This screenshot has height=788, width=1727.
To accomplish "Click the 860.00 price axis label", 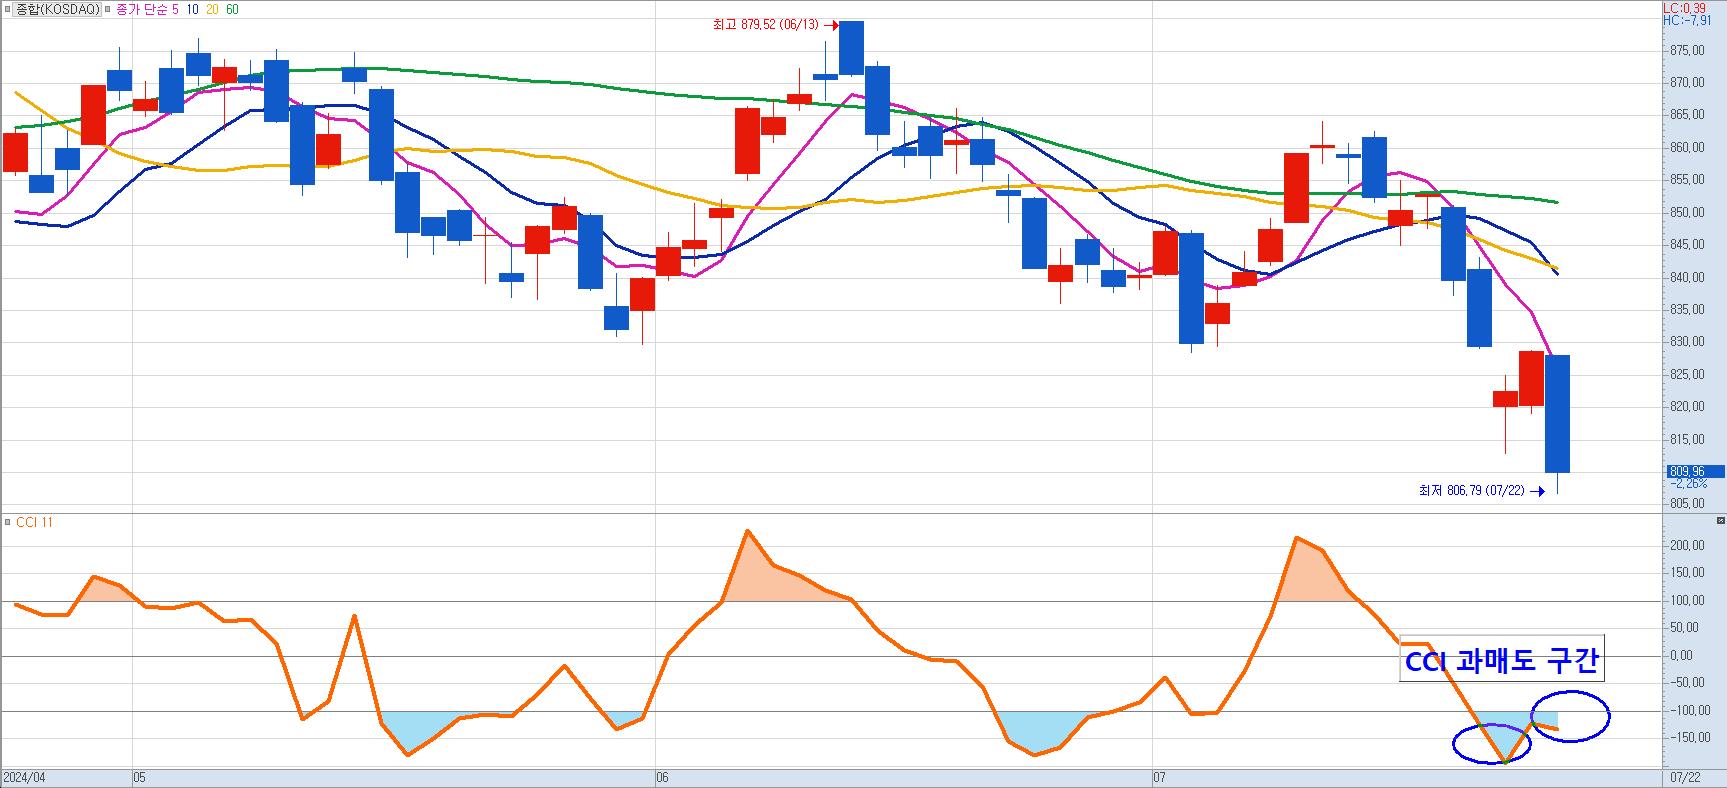I will [x=1688, y=148].
